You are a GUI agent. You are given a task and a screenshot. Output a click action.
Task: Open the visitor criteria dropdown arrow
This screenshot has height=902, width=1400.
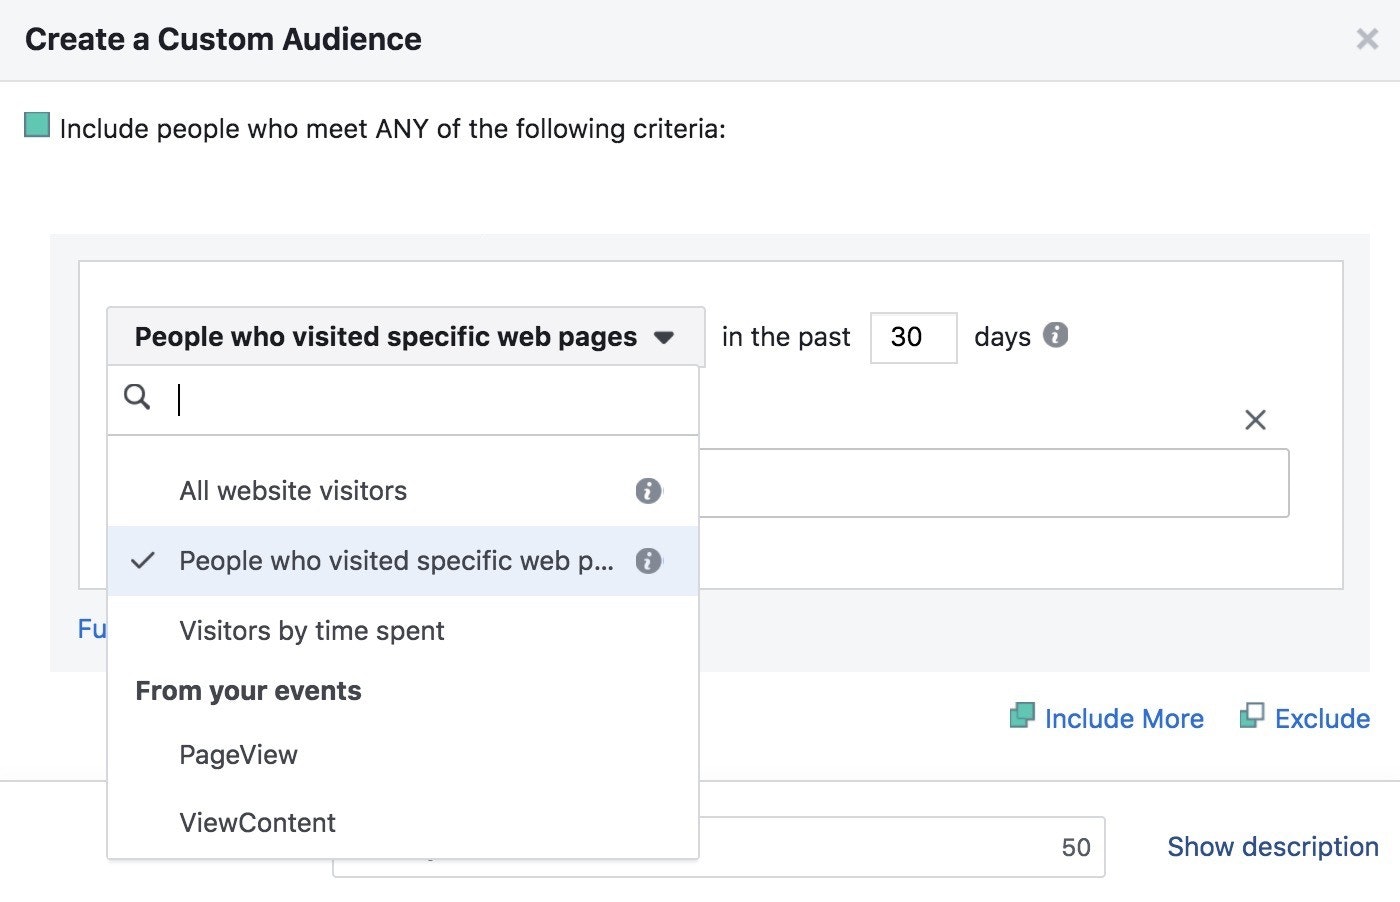point(664,338)
